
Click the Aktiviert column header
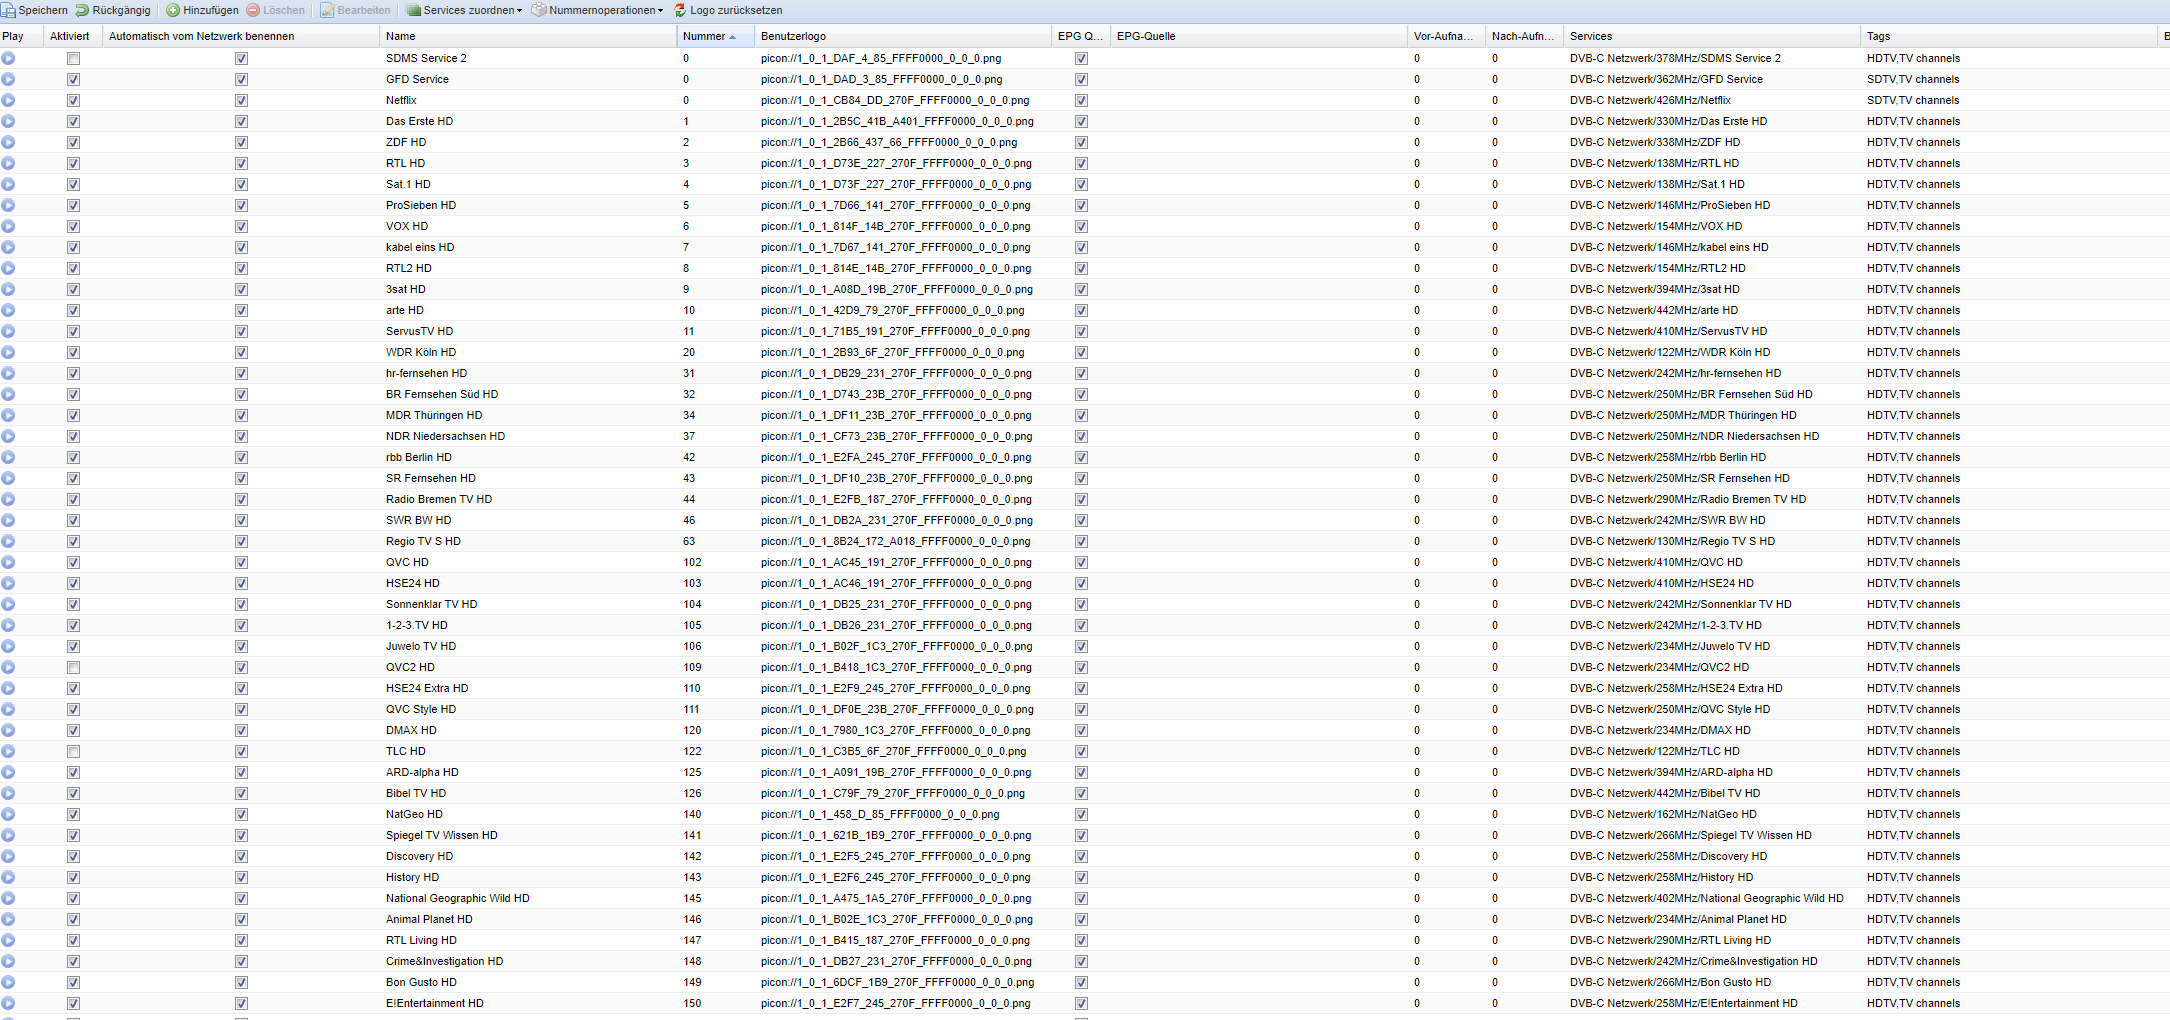point(73,36)
